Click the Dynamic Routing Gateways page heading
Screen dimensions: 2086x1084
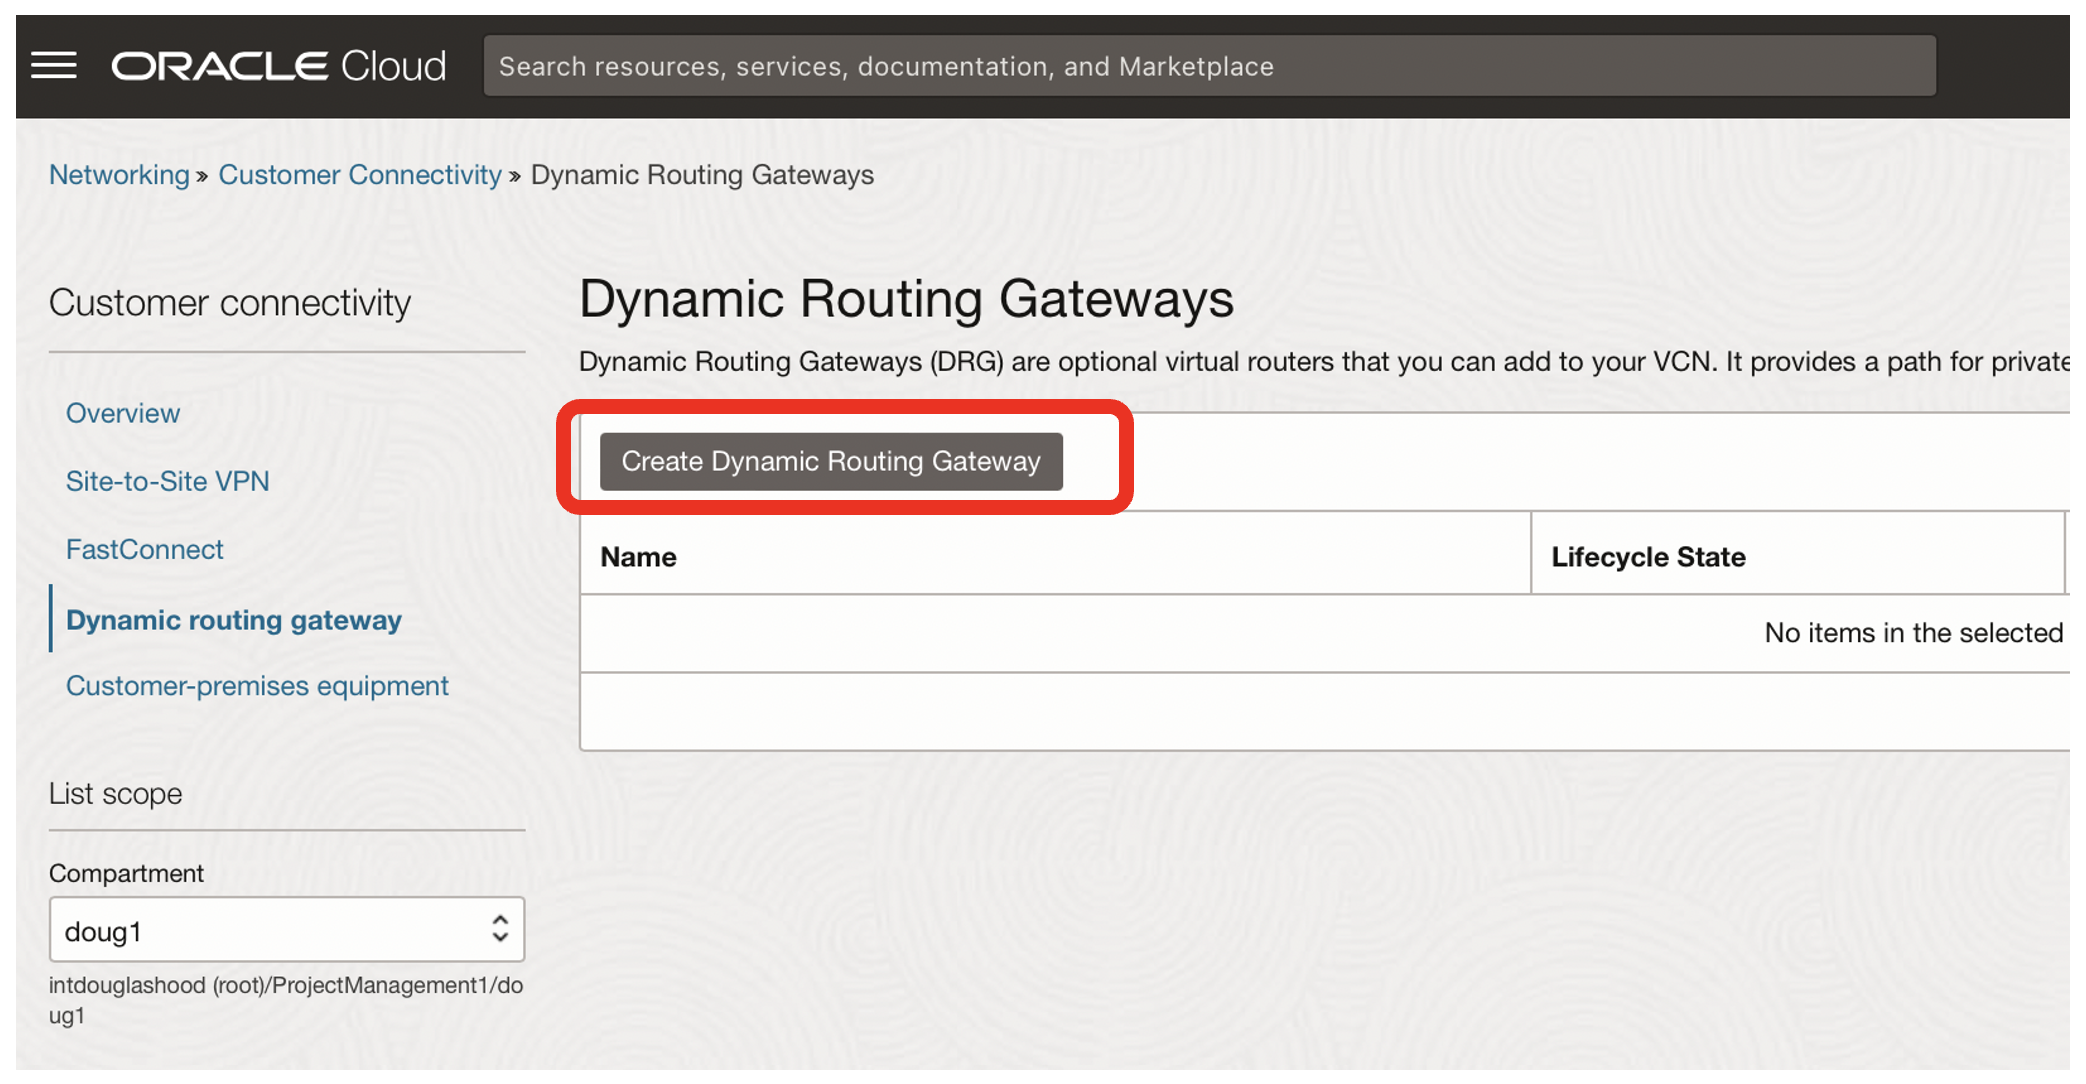pos(906,299)
